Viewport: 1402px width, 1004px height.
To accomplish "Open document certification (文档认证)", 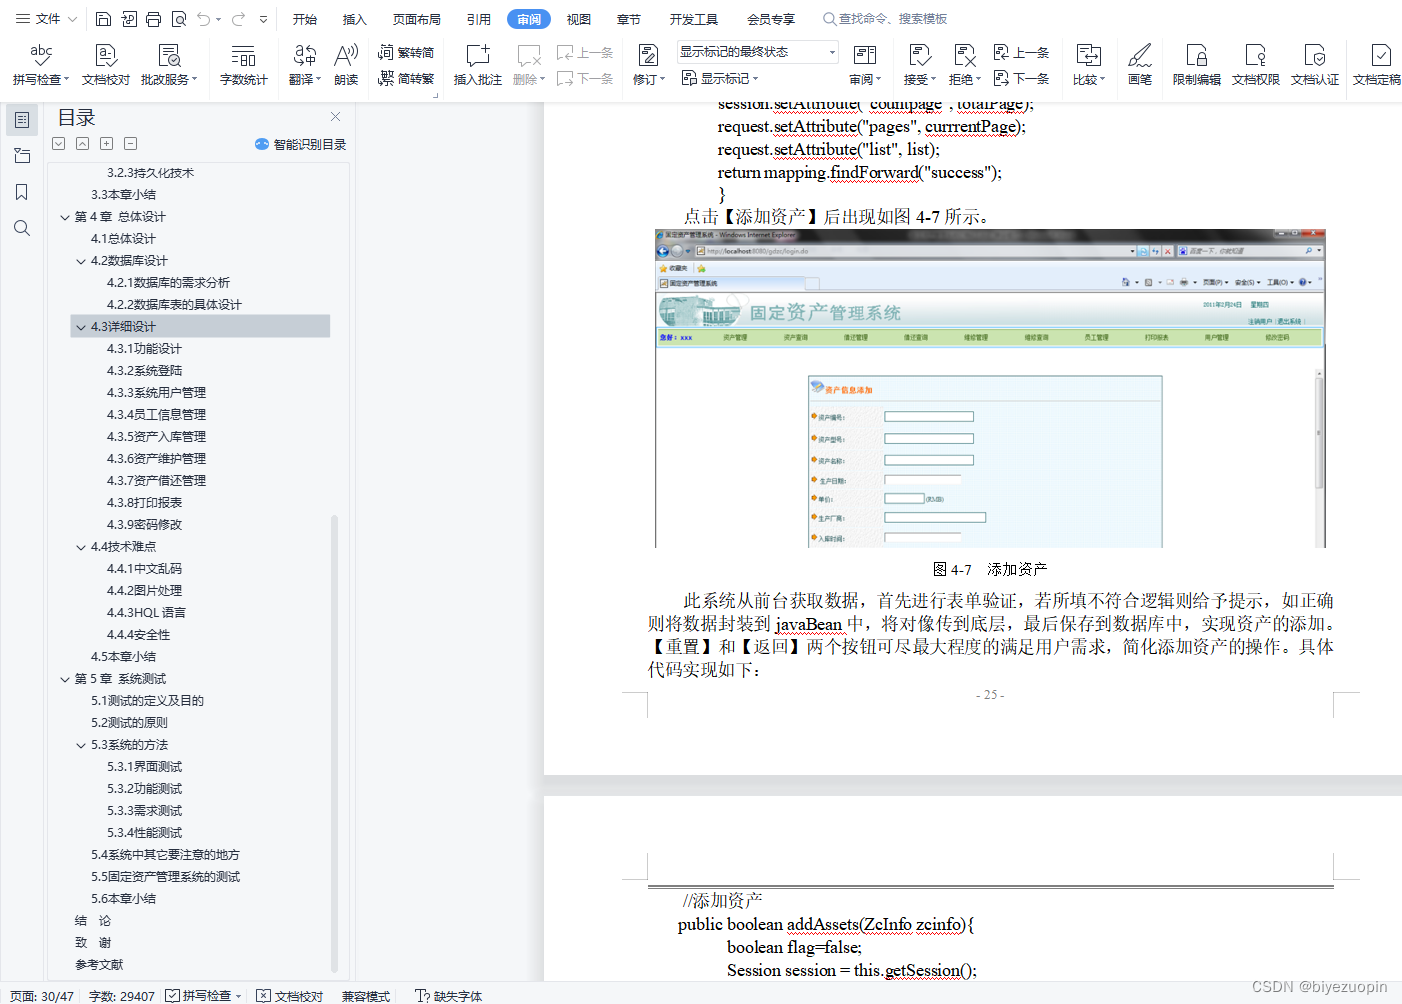I will [1314, 64].
